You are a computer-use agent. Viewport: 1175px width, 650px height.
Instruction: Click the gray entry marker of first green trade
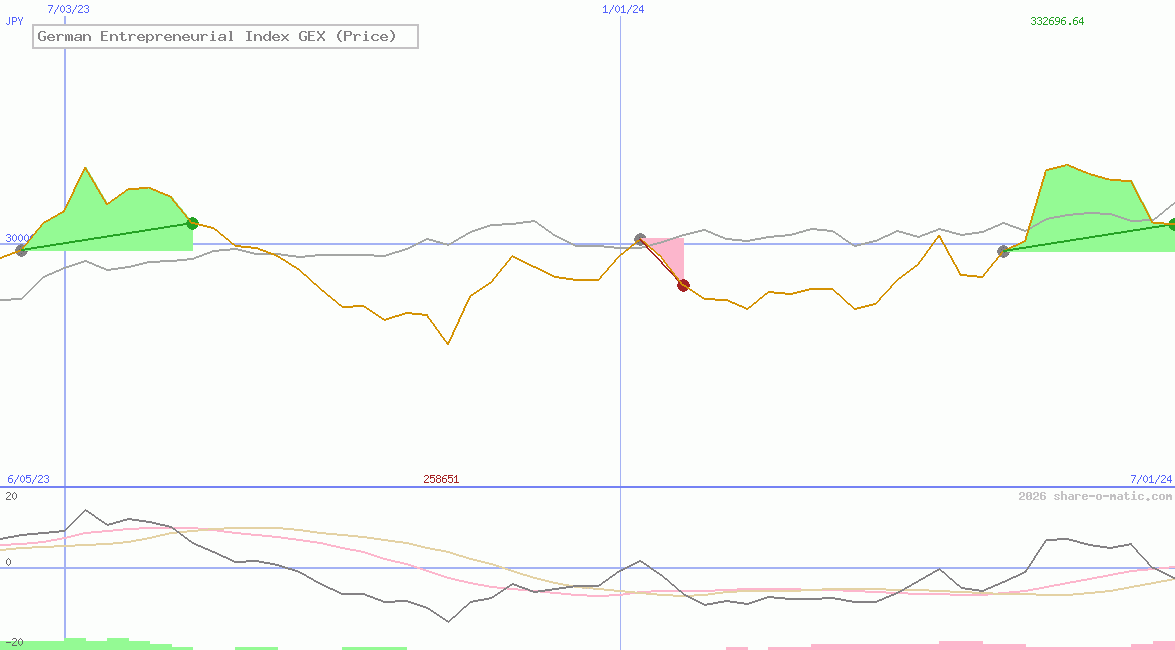coord(21,250)
